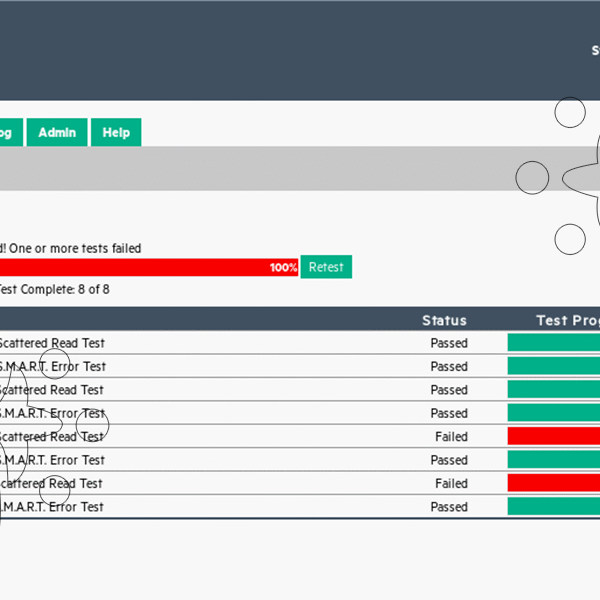
Task: Click the gray banner bar below the tabs
Action: click(250, 168)
